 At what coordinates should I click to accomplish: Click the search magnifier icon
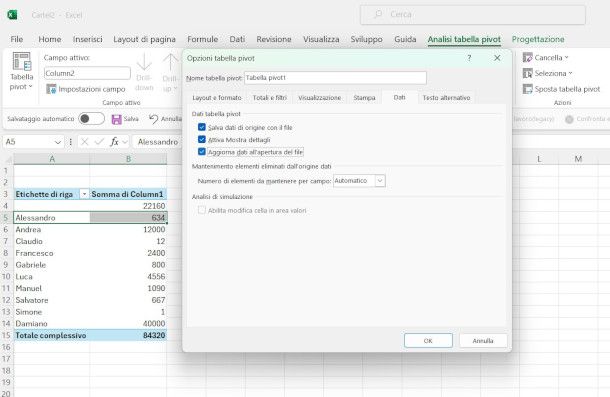pyautogui.click(x=377, y=14)
